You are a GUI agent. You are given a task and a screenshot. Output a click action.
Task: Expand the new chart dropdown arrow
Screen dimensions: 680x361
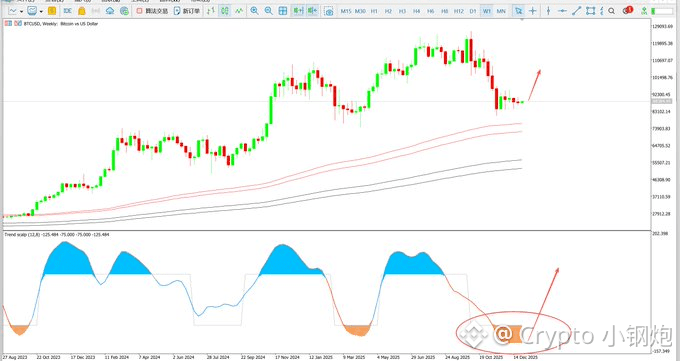coord(21,11)
